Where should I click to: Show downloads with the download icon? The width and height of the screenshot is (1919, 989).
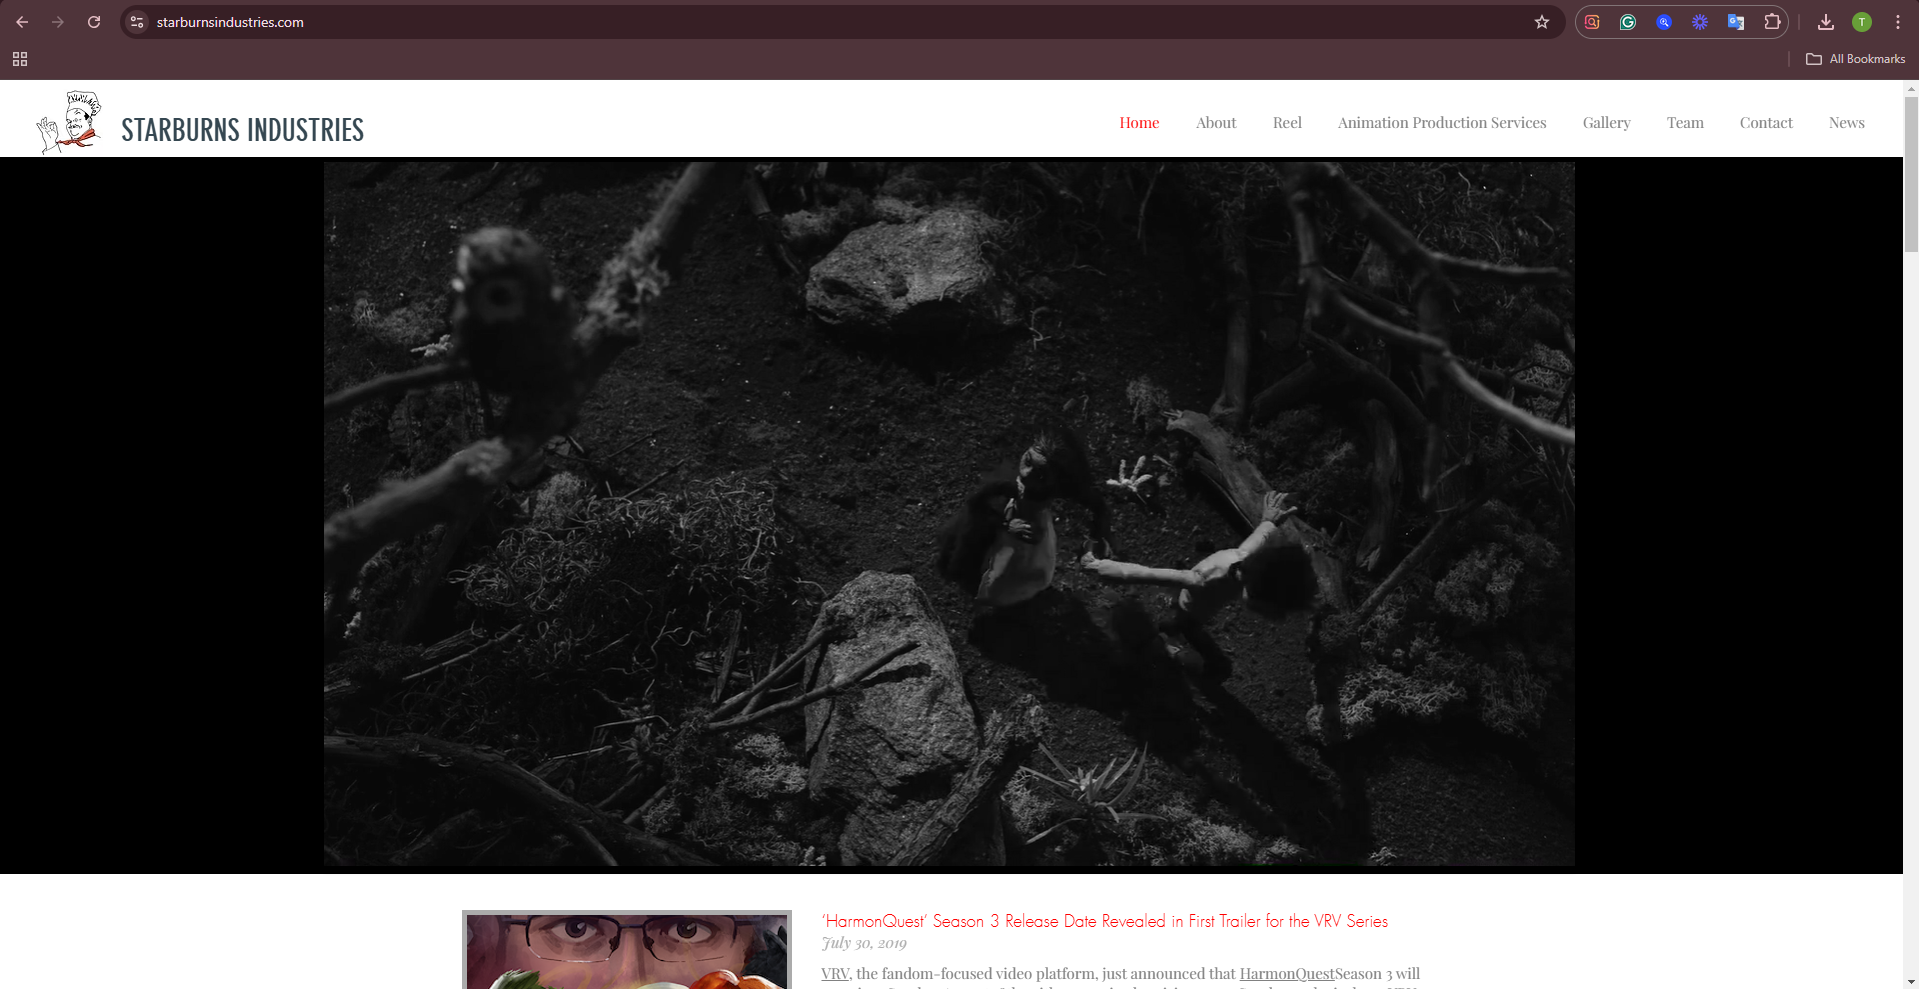pos(1826,22)
